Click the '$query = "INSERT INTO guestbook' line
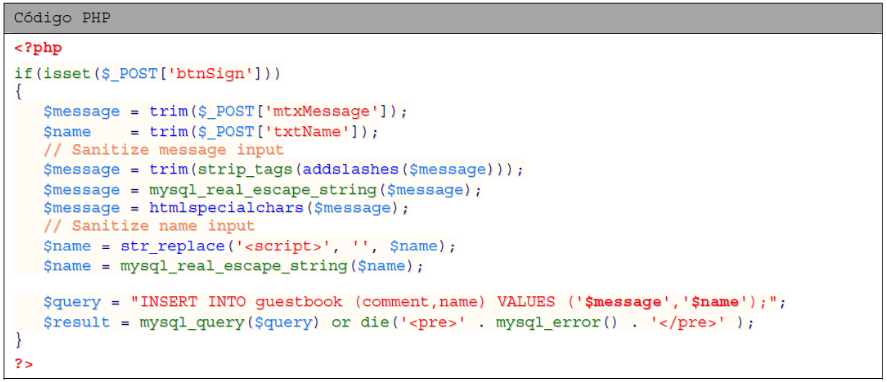This screenshot has width=887, height=382. pyautogui.click(x=415, y=302)
